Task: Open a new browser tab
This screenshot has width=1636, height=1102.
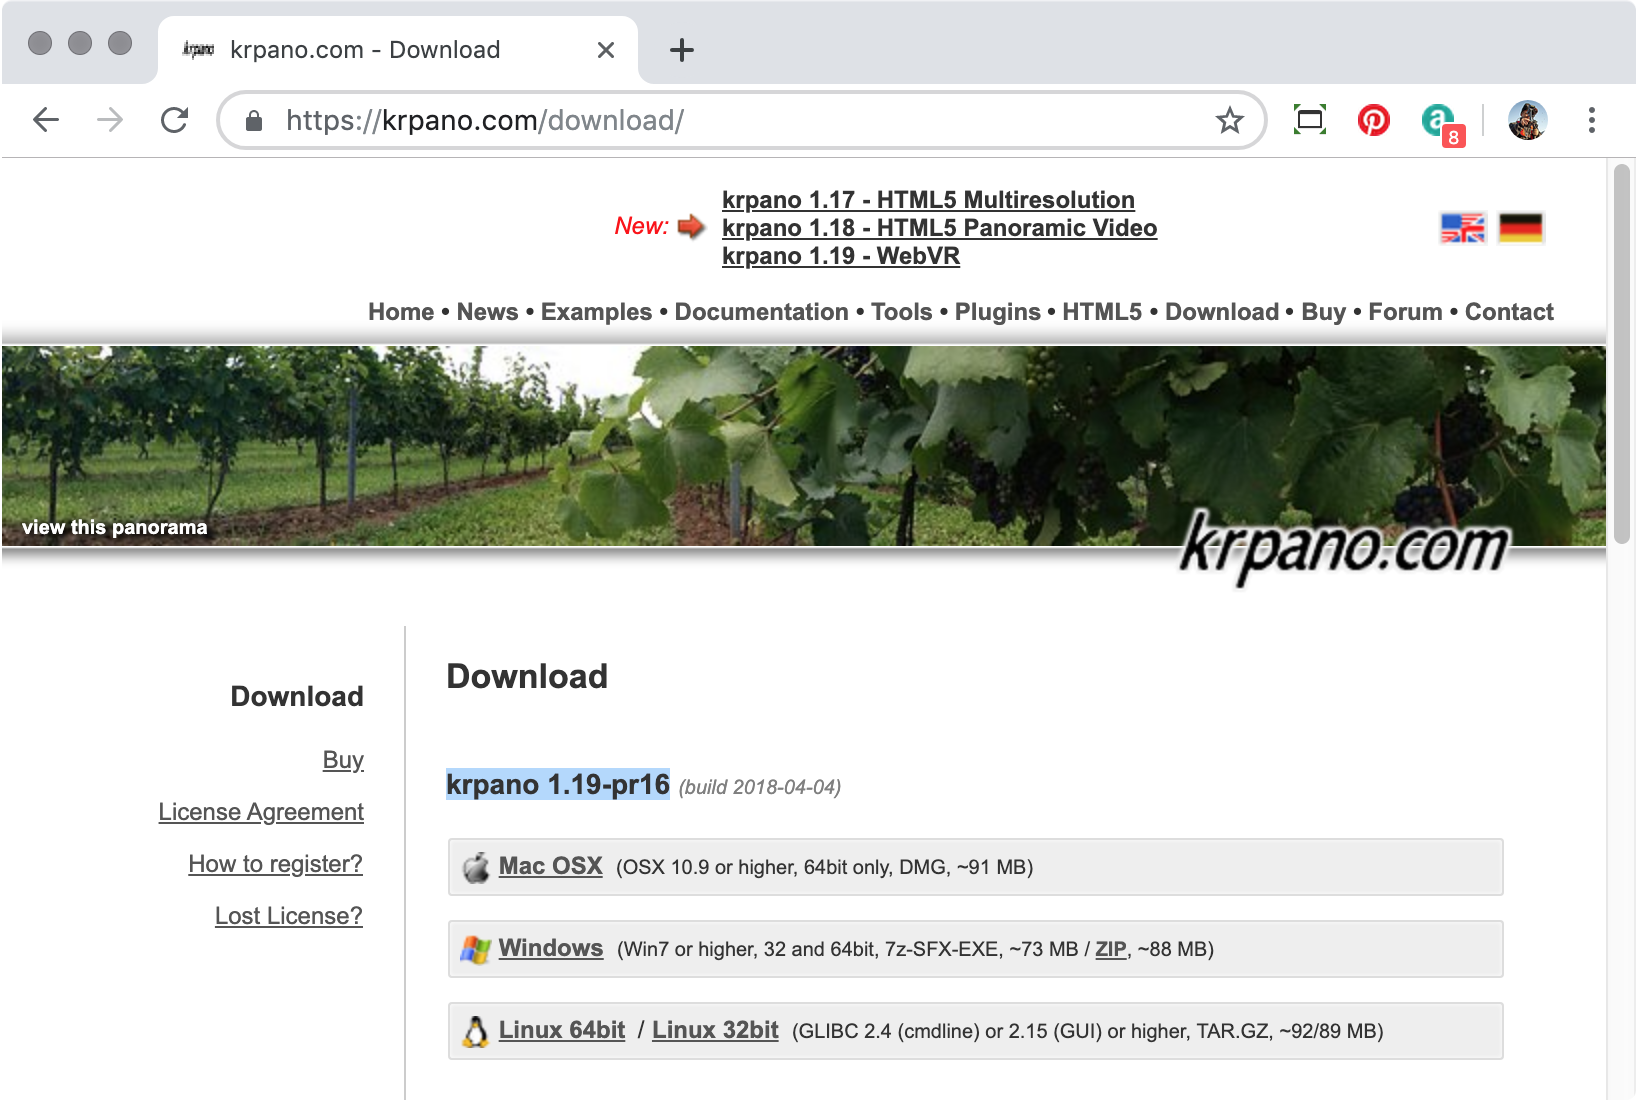Action: (682, 50)
